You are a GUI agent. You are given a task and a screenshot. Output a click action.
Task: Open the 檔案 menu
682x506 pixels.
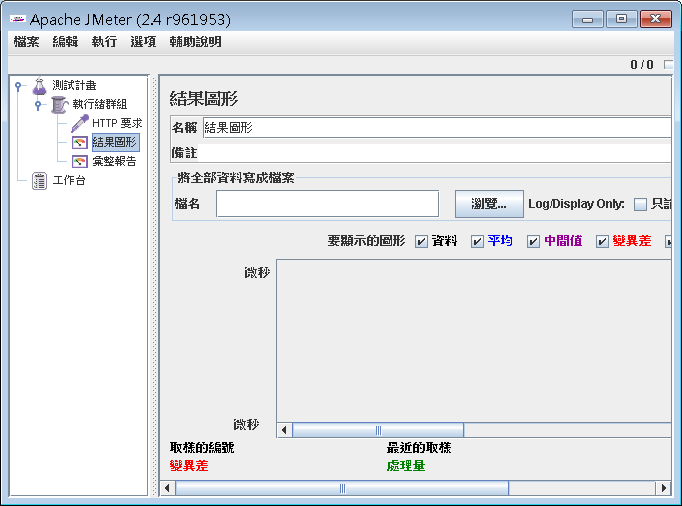(x=27, y=42)
